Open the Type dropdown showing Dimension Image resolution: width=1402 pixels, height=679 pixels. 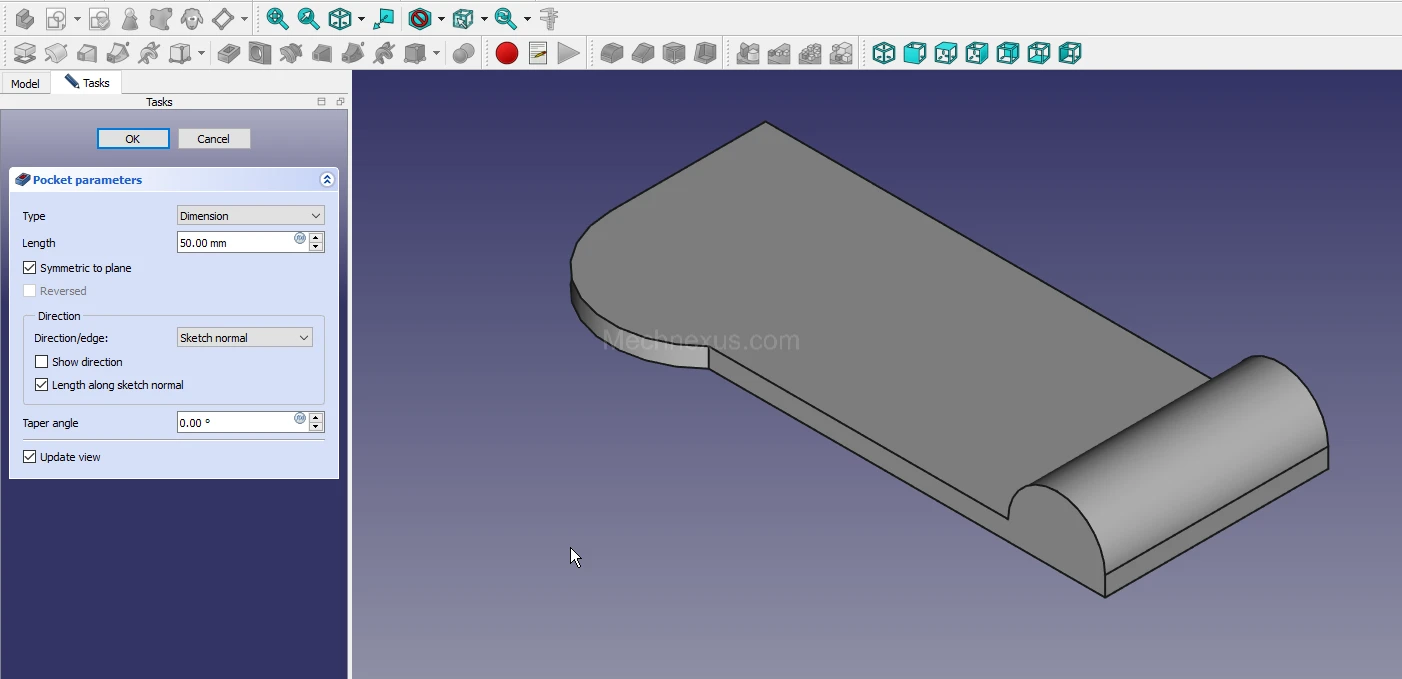pos(250,216)
